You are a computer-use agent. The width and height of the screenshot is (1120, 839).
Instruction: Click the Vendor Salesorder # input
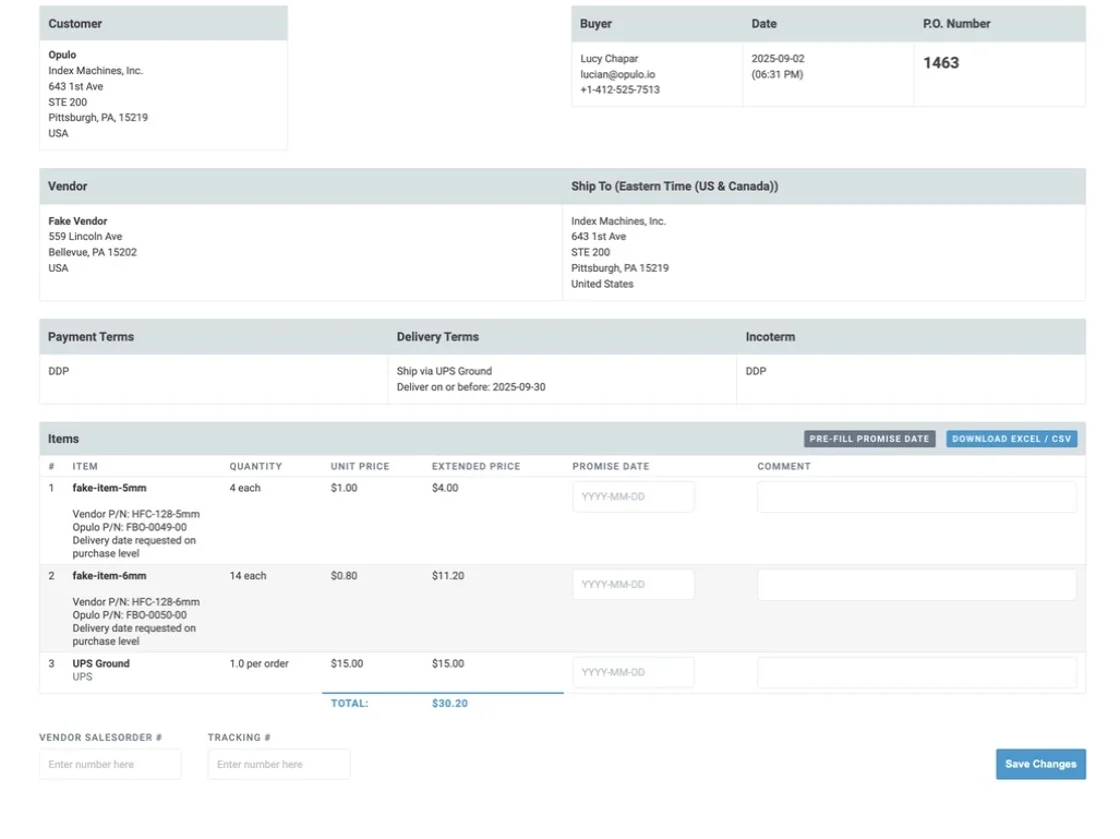(110, 764)
